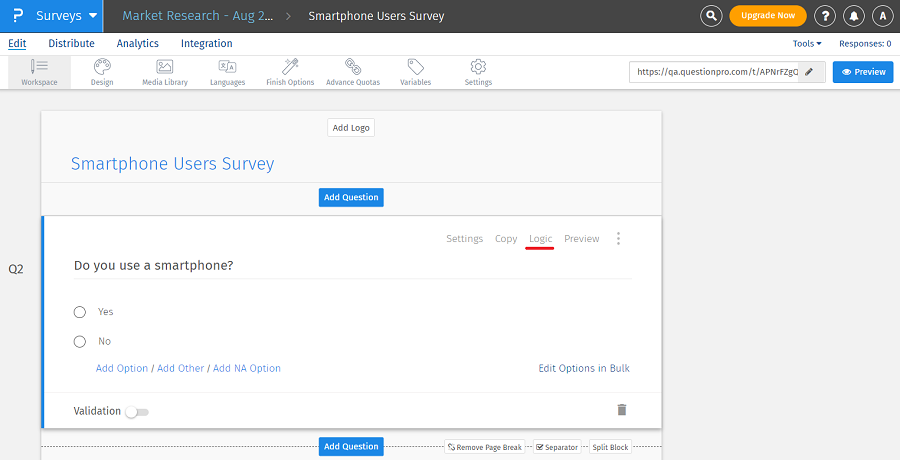Enable the Validation toggle
900x460 pixels.
[x=136, y=412]
